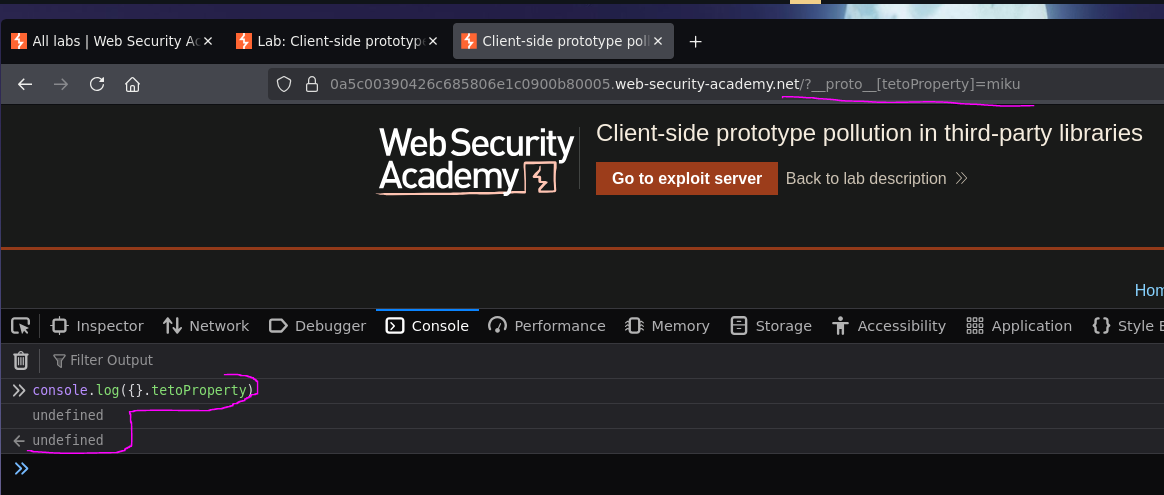
Task: Switch to All labs Web Security Academy tab
Action: (x=111, y=42)
